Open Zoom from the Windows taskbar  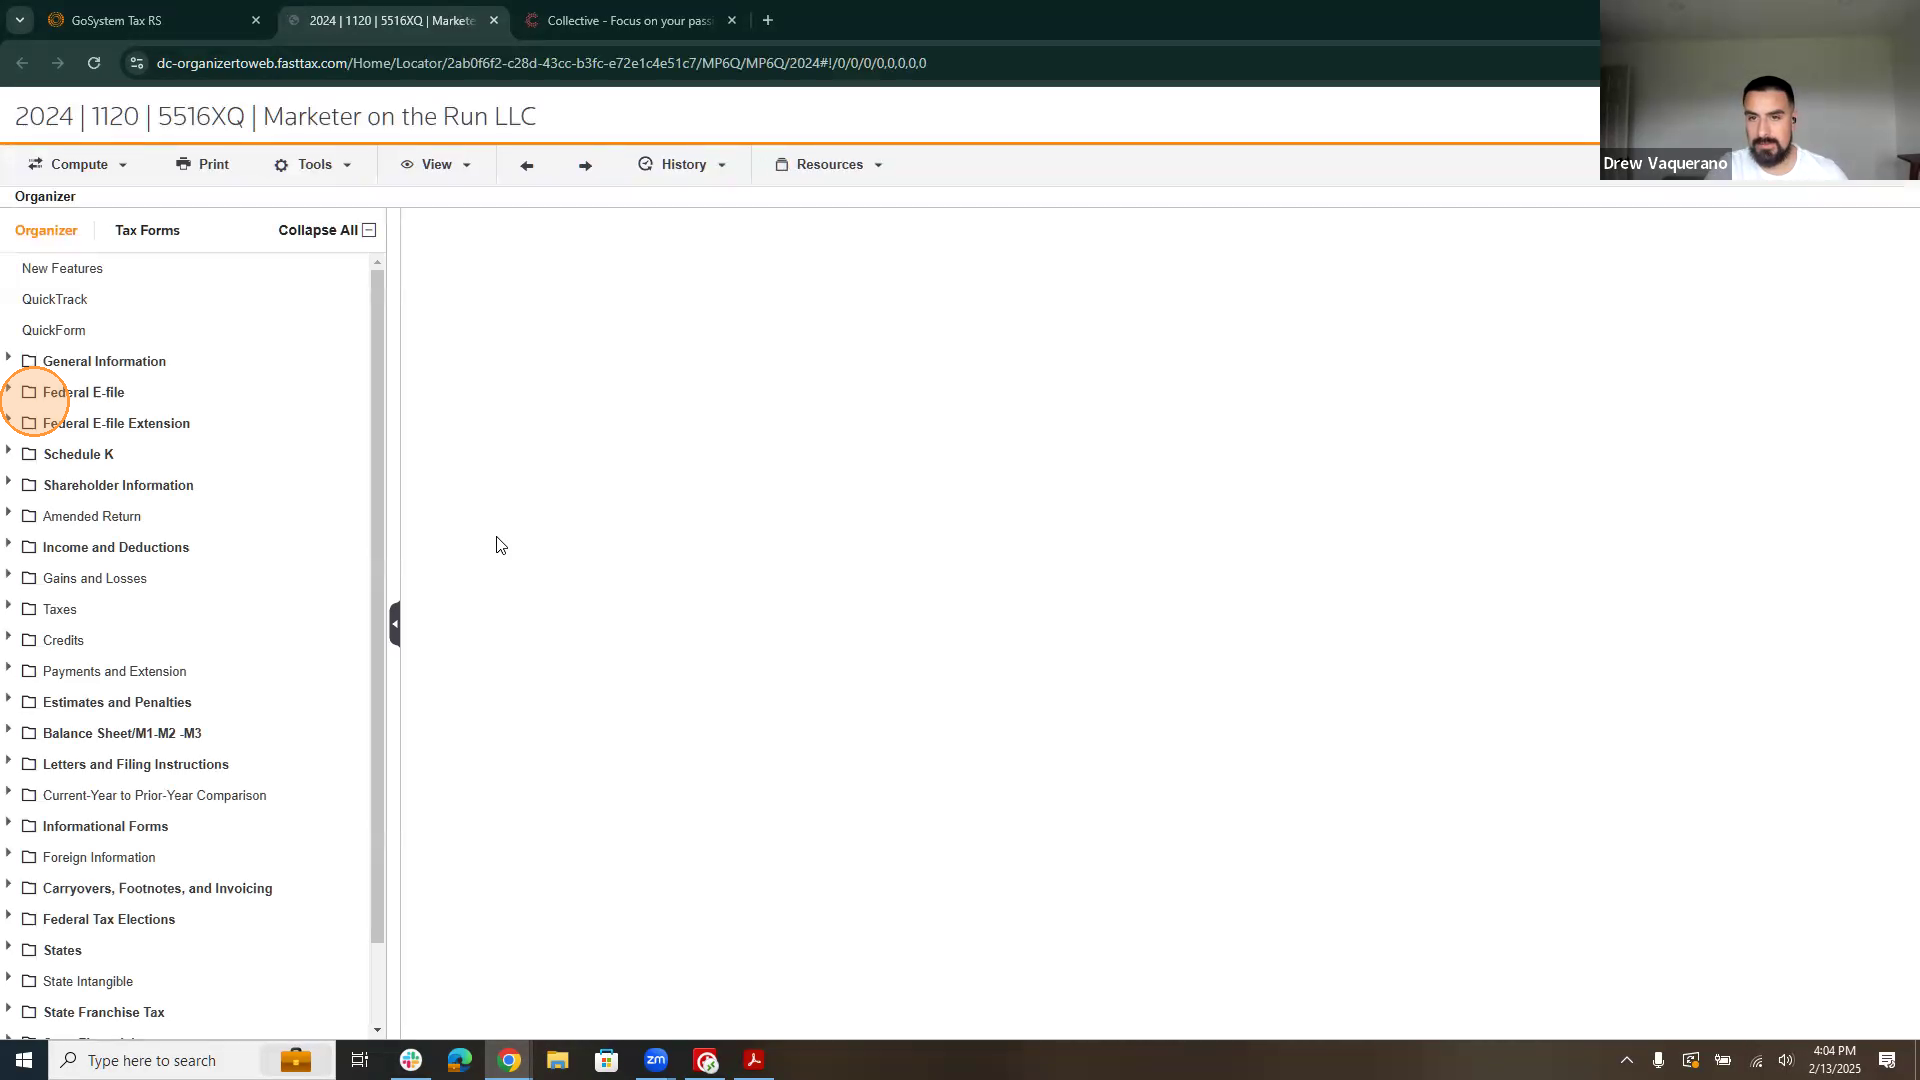tap(656, 1060)
